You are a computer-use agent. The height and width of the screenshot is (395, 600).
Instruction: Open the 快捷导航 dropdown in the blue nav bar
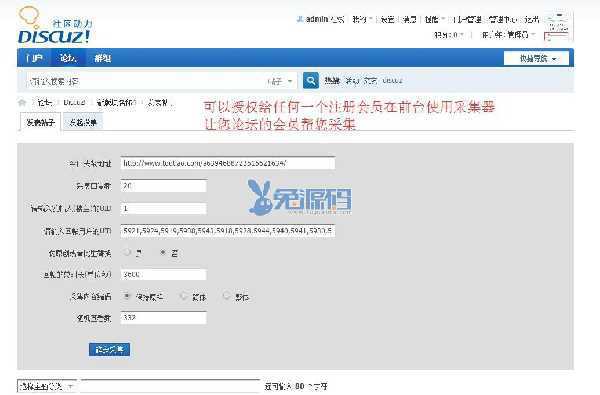536,59
